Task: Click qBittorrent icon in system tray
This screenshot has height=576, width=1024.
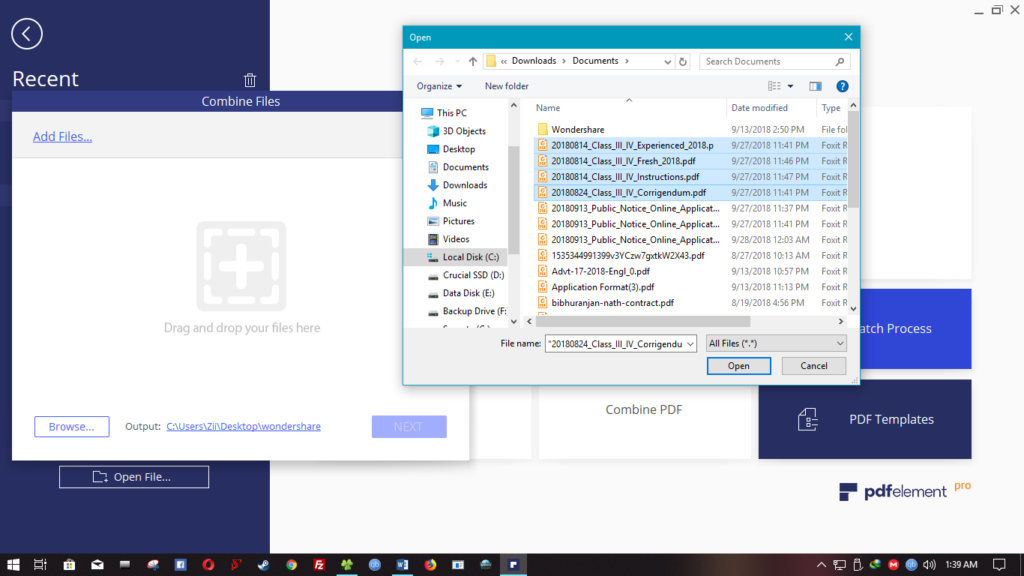Action: click(x=911, y=565)
